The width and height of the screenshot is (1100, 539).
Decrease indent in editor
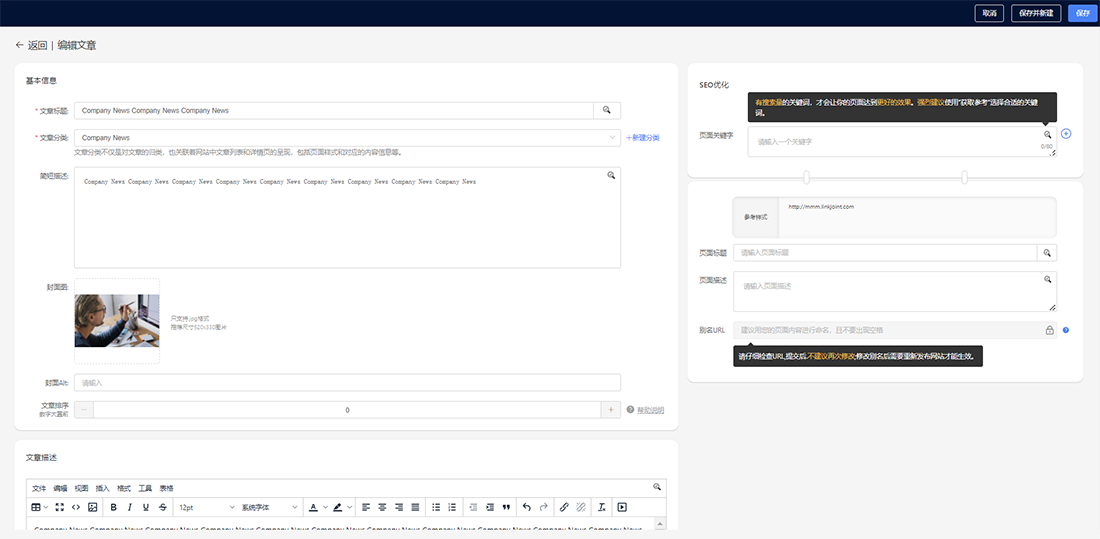pos(474,507)
